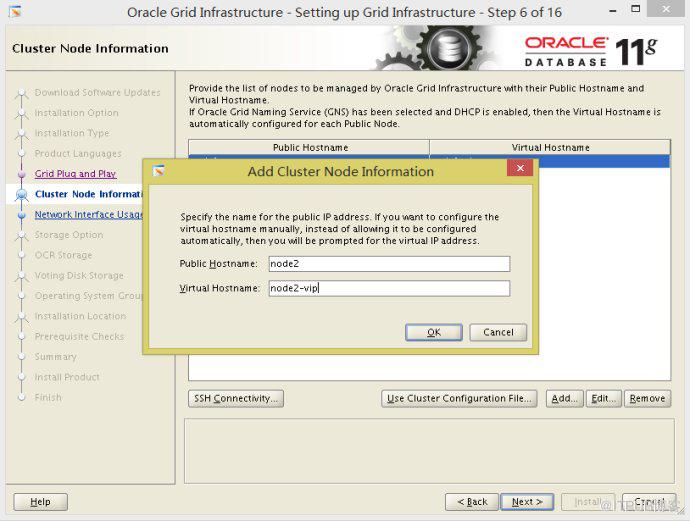This screenshot has height=521, width=690.
Task: Click the Edit... button
Action: coord(603,398)
